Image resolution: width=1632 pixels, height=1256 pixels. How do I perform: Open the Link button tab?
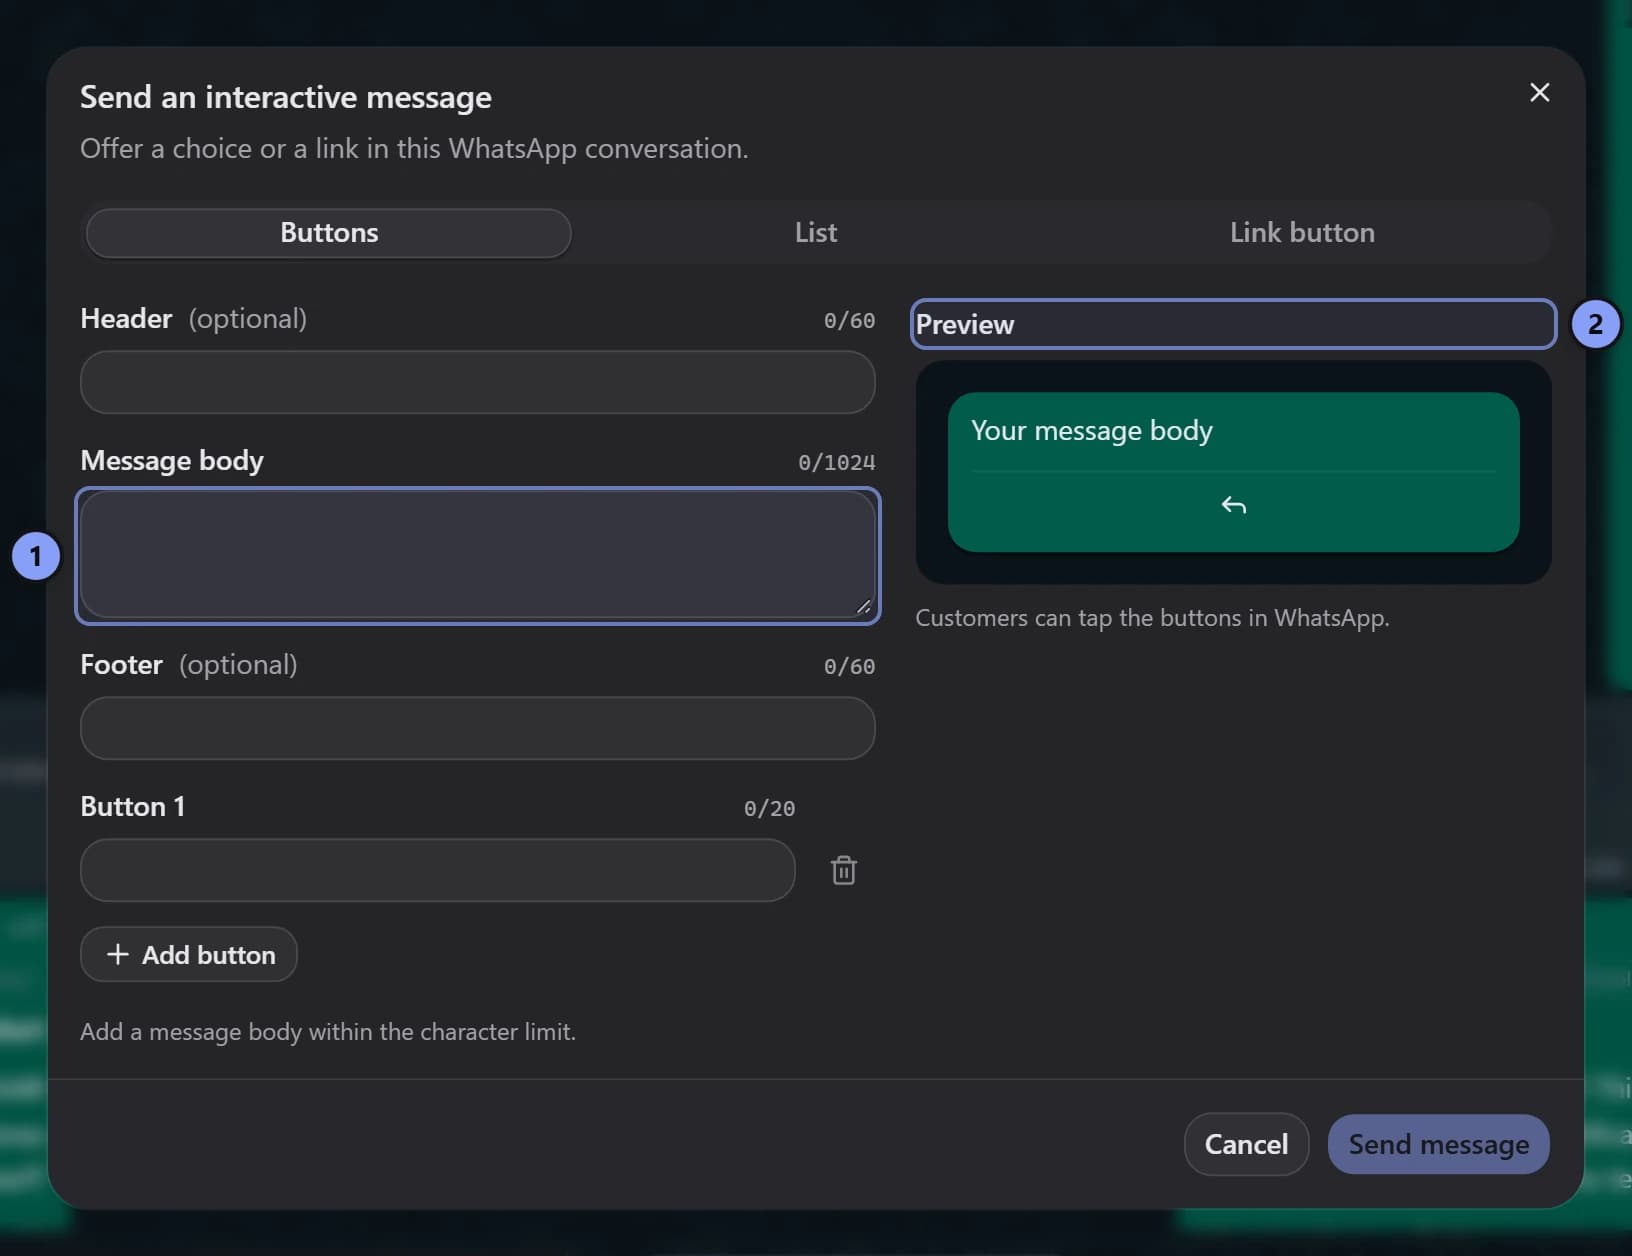pyautogui.click(x=1302, y=233)
